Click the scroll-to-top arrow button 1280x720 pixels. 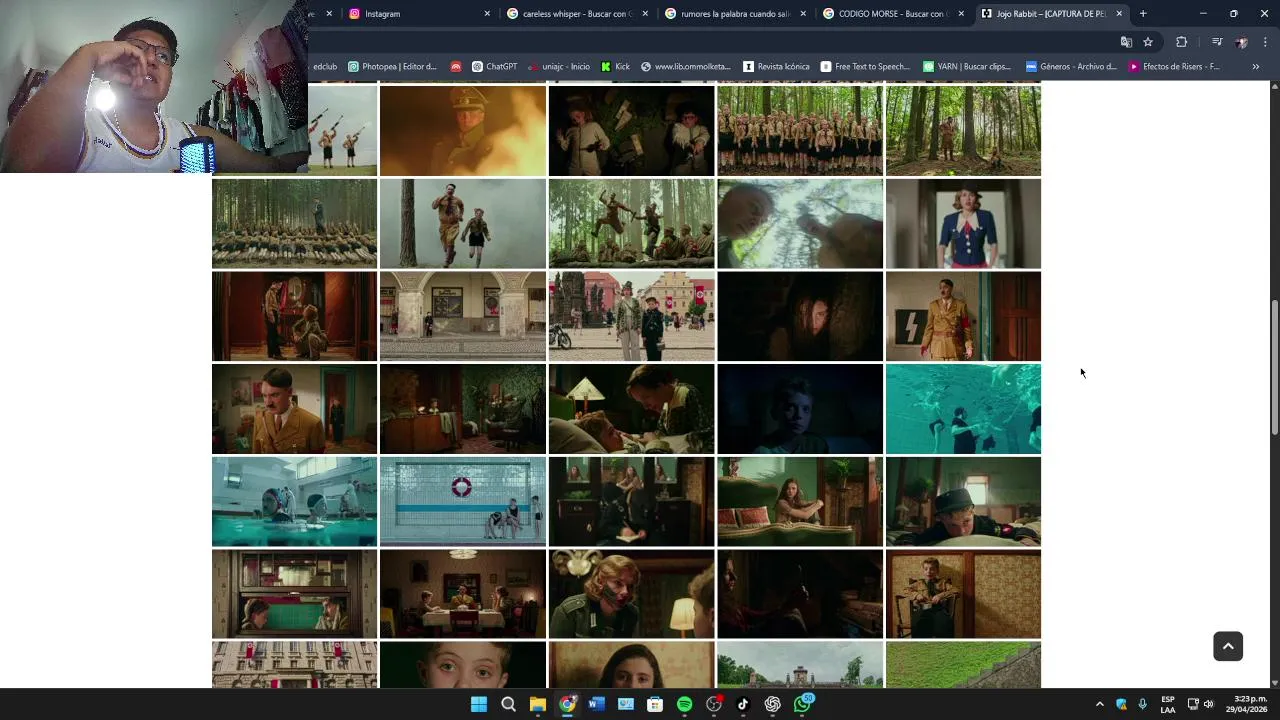tap(1228, 646)
